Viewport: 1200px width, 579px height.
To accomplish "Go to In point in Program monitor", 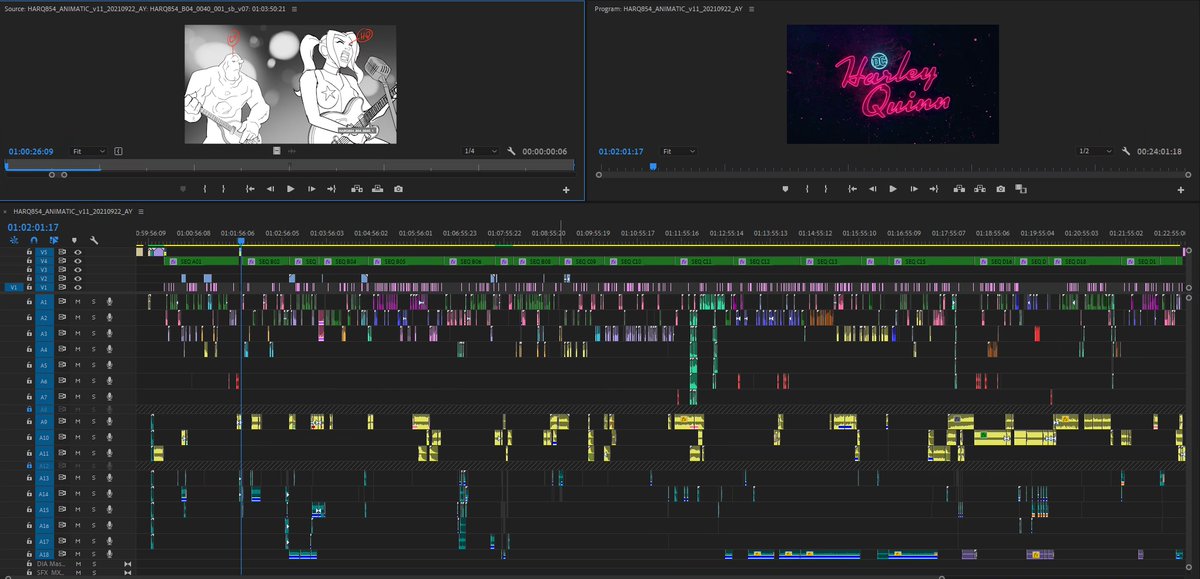I will [x=850, y=188].
